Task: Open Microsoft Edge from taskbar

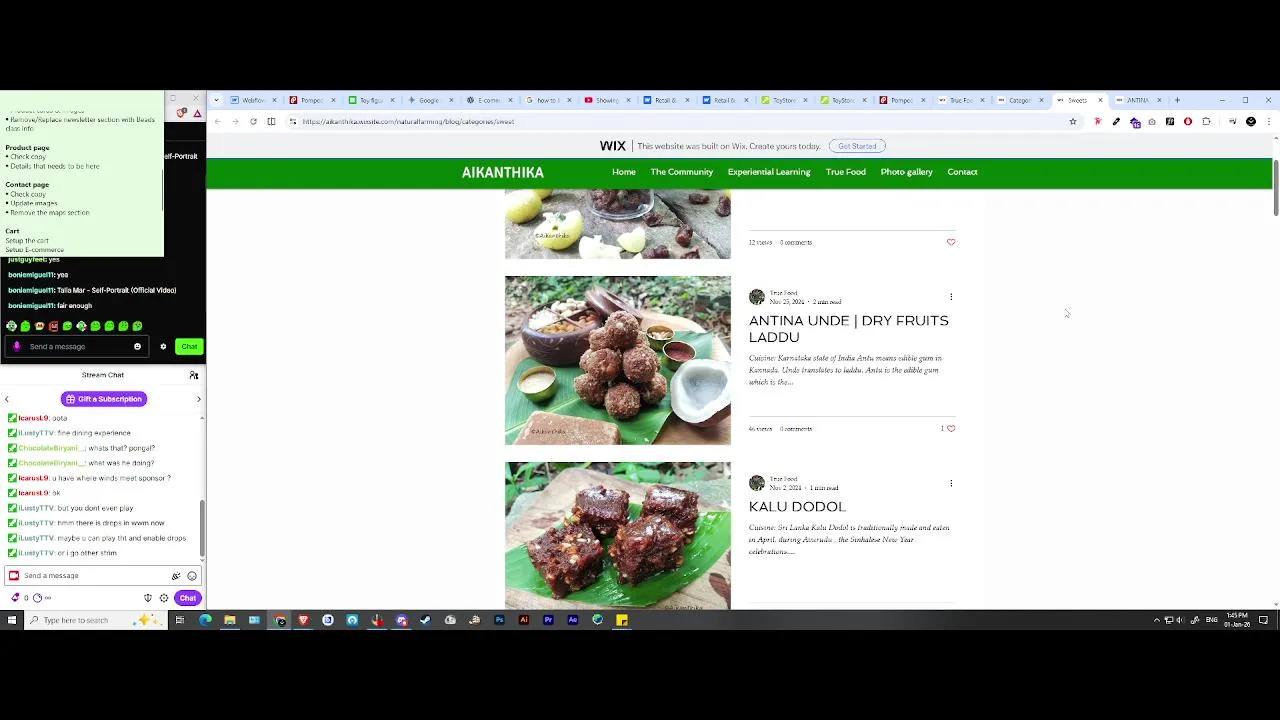Action: pos(205,620)
